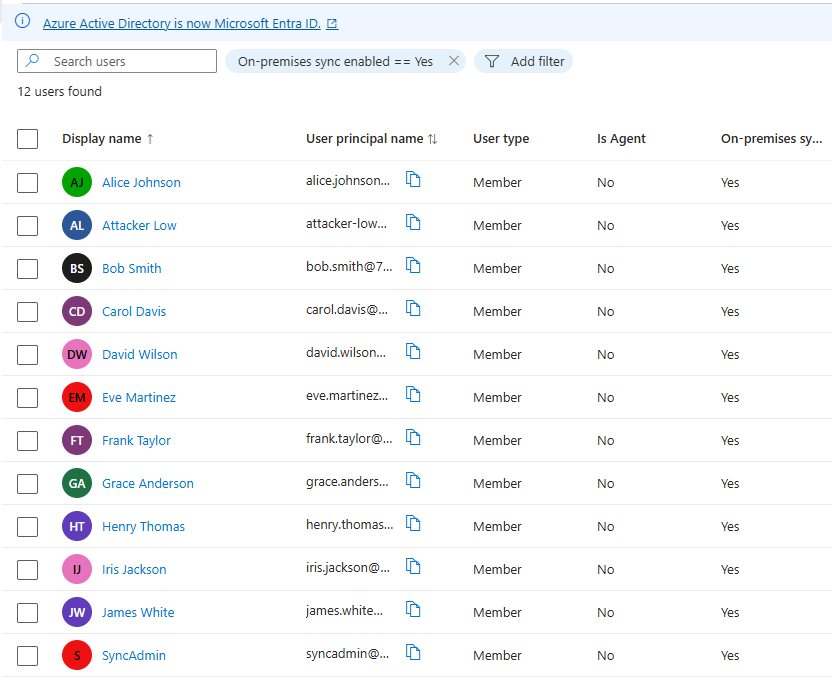The width and height of the screenshot is (832, 691).
Task: Remove the On-premises sync enabled filter
Action: click(454, 61)
